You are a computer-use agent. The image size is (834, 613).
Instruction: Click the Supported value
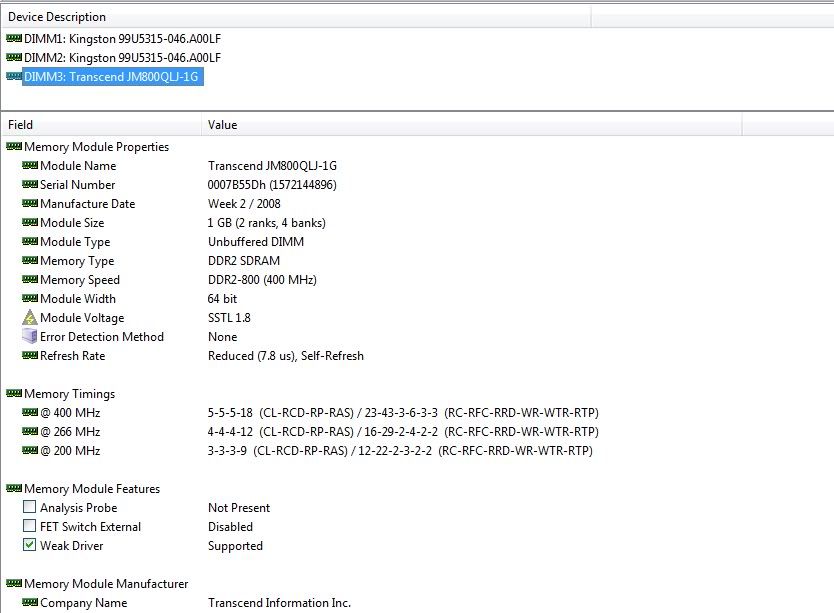click(235, 546)
